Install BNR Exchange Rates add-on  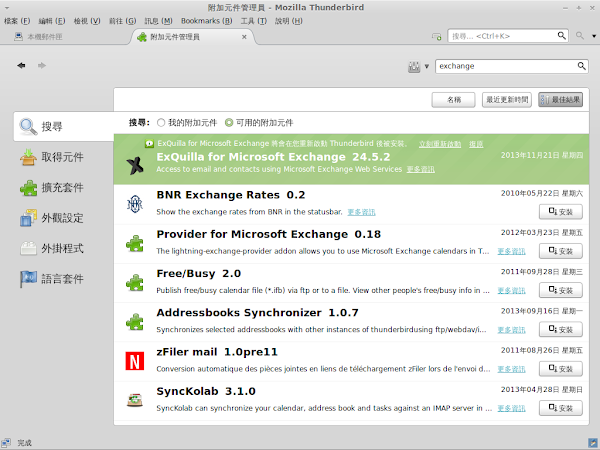point(561,212)
